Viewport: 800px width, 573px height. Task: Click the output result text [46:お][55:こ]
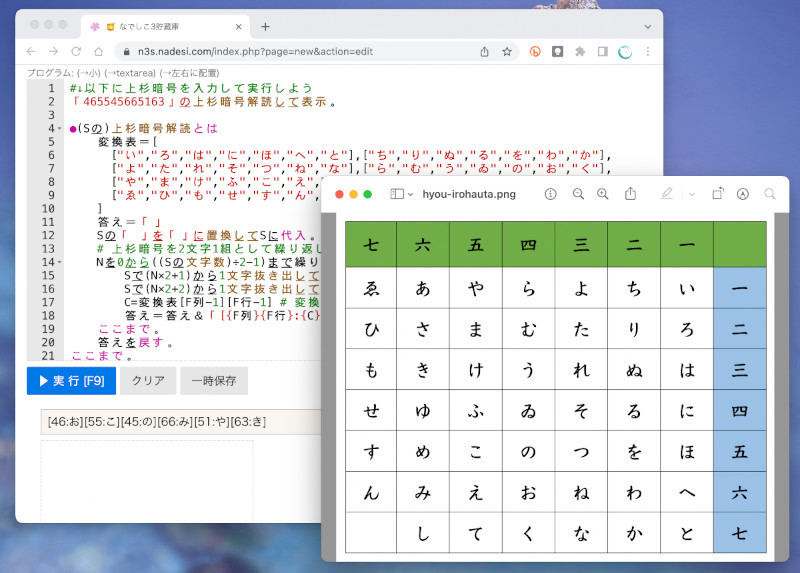tap(157, 422)
